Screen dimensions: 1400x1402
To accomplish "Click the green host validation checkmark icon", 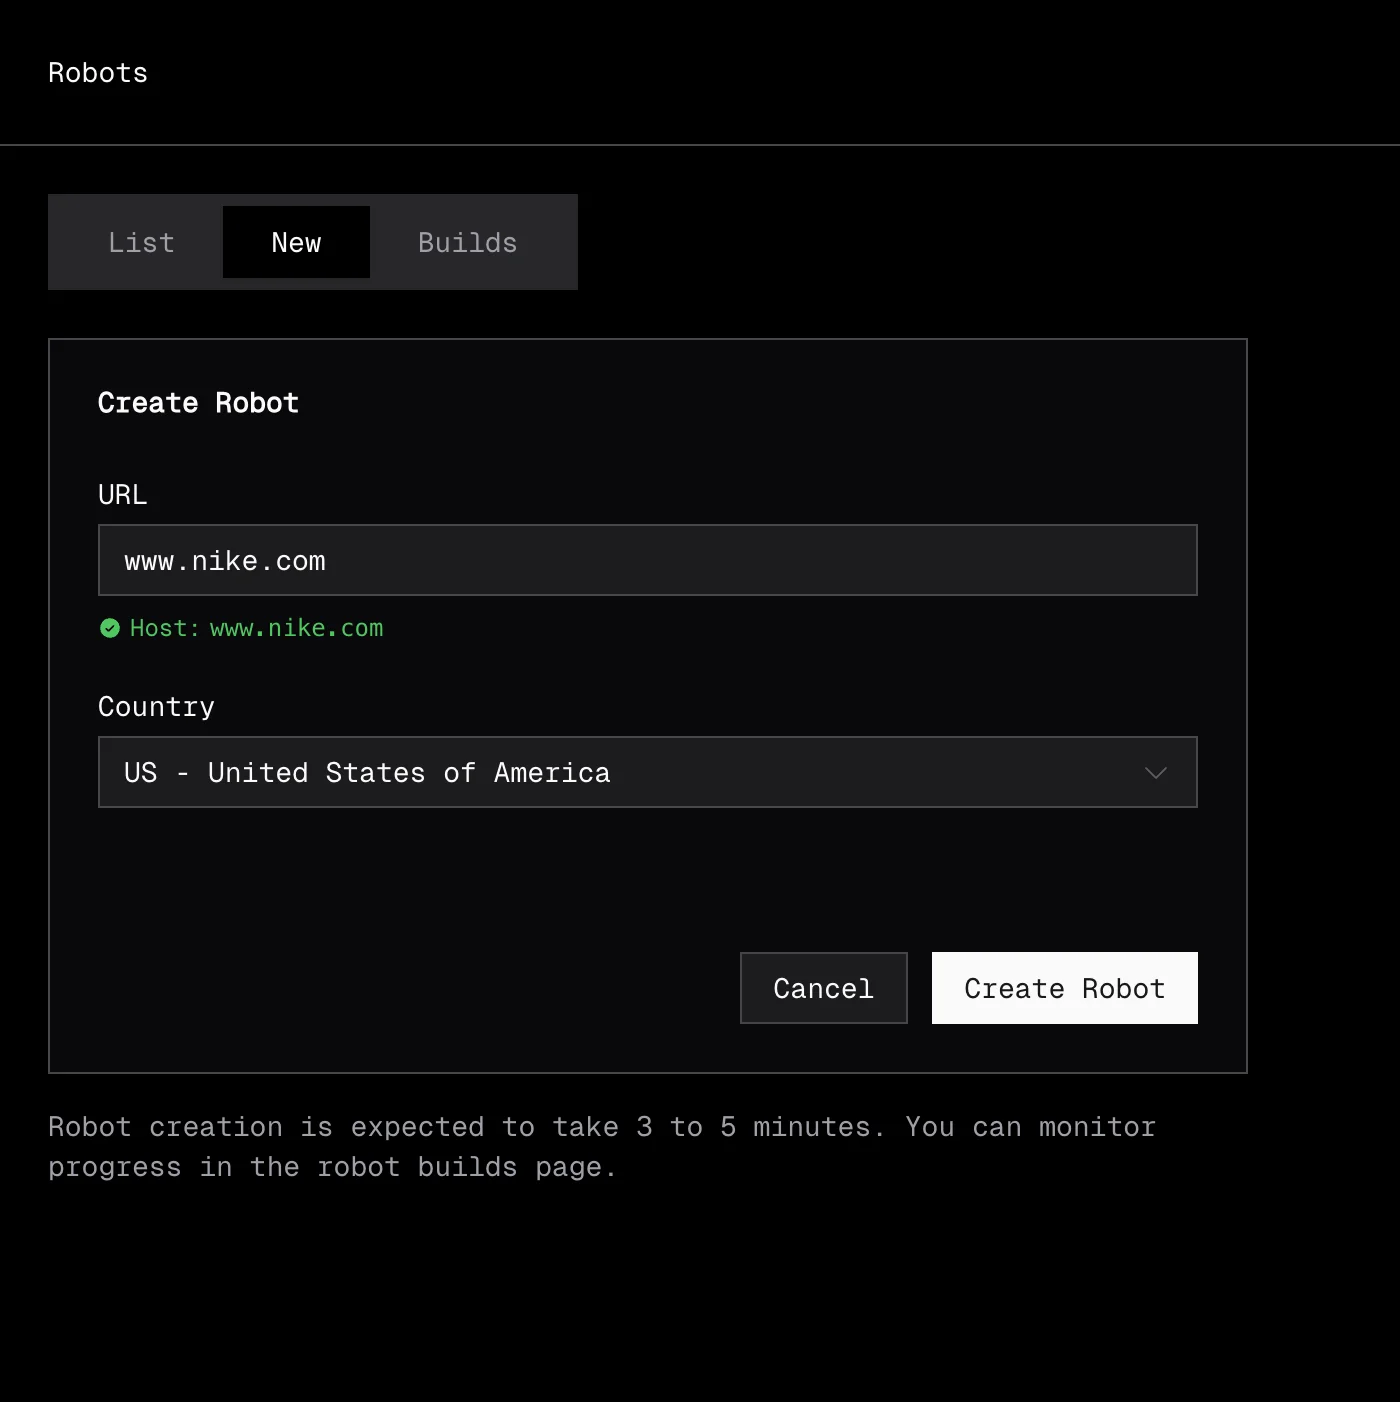I will 110,628.
